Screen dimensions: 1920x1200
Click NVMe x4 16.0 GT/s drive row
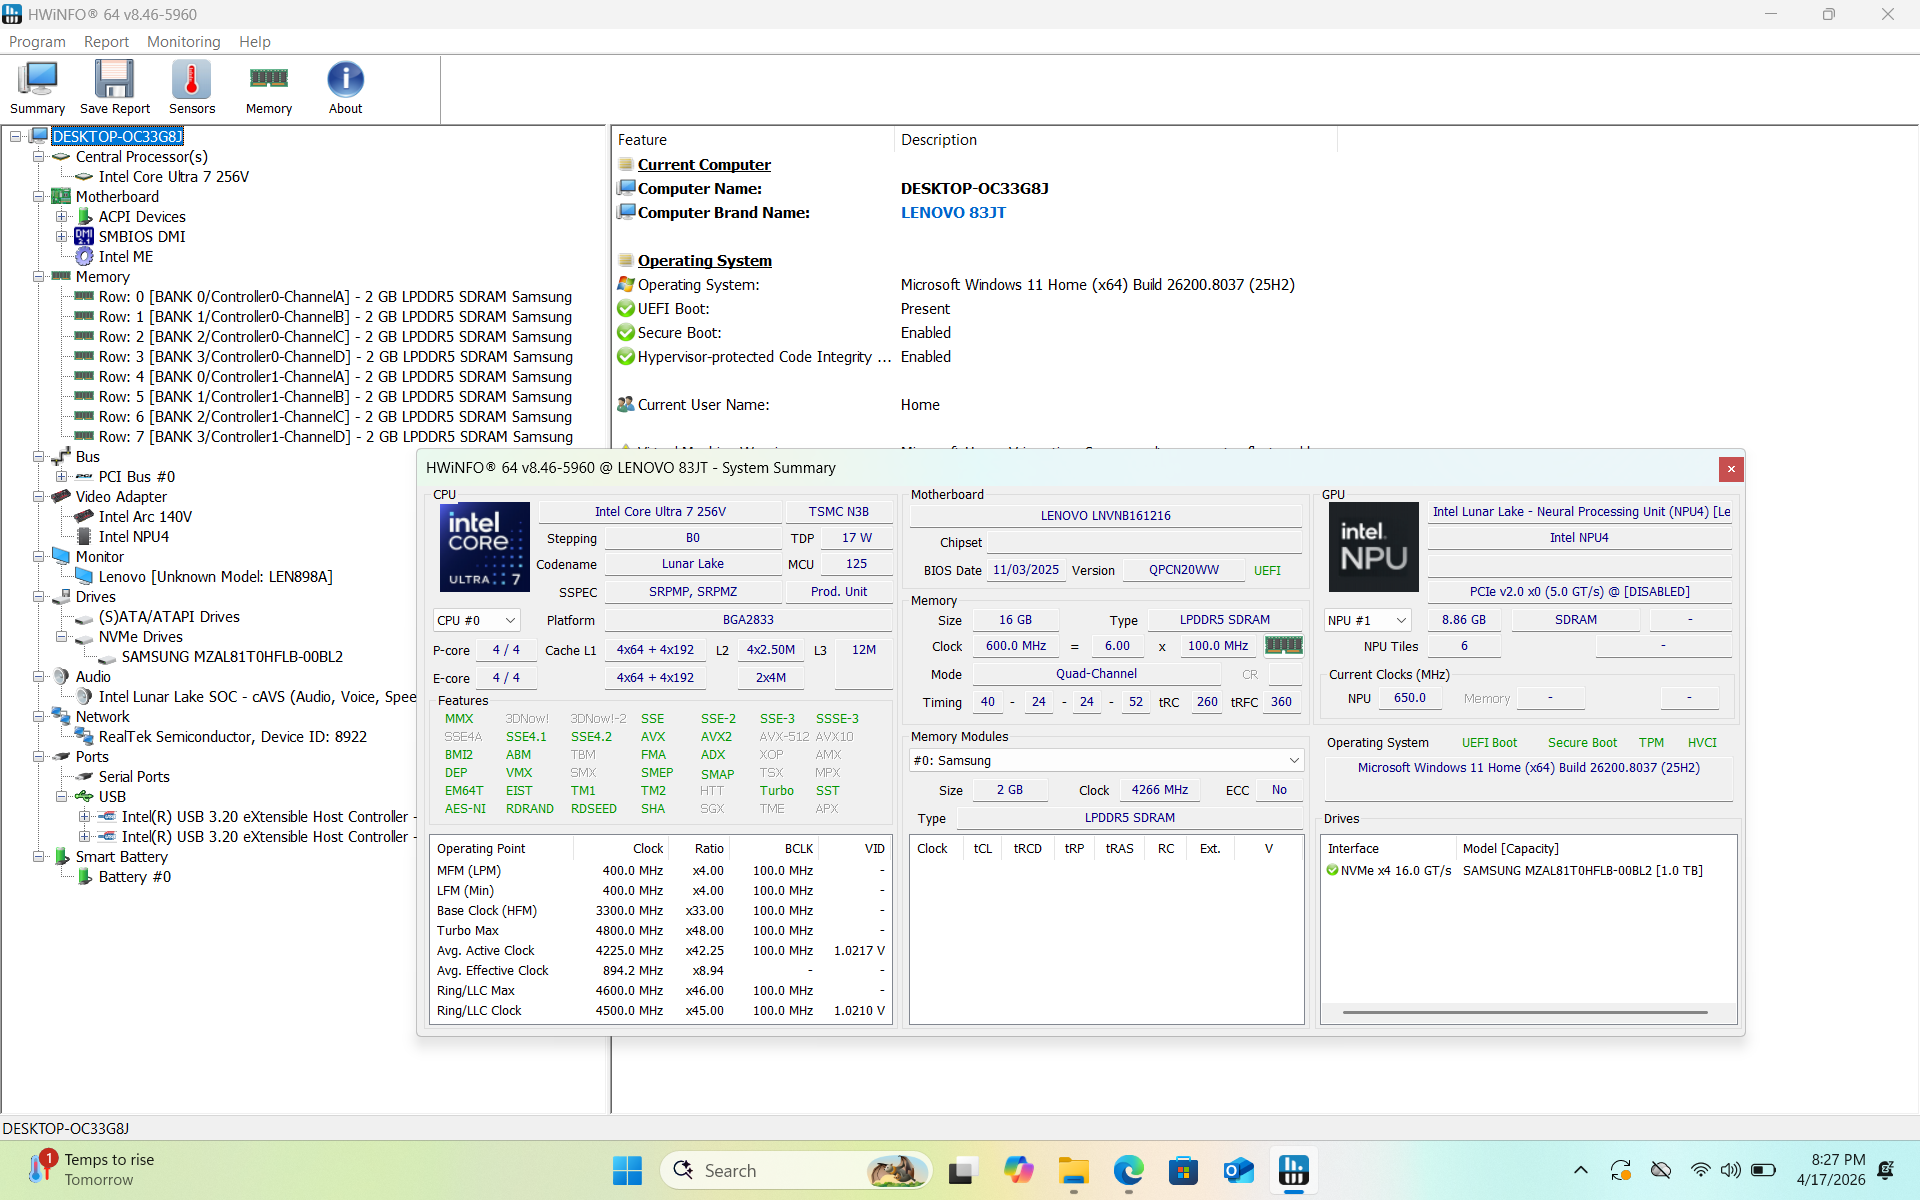[1528, 871]
